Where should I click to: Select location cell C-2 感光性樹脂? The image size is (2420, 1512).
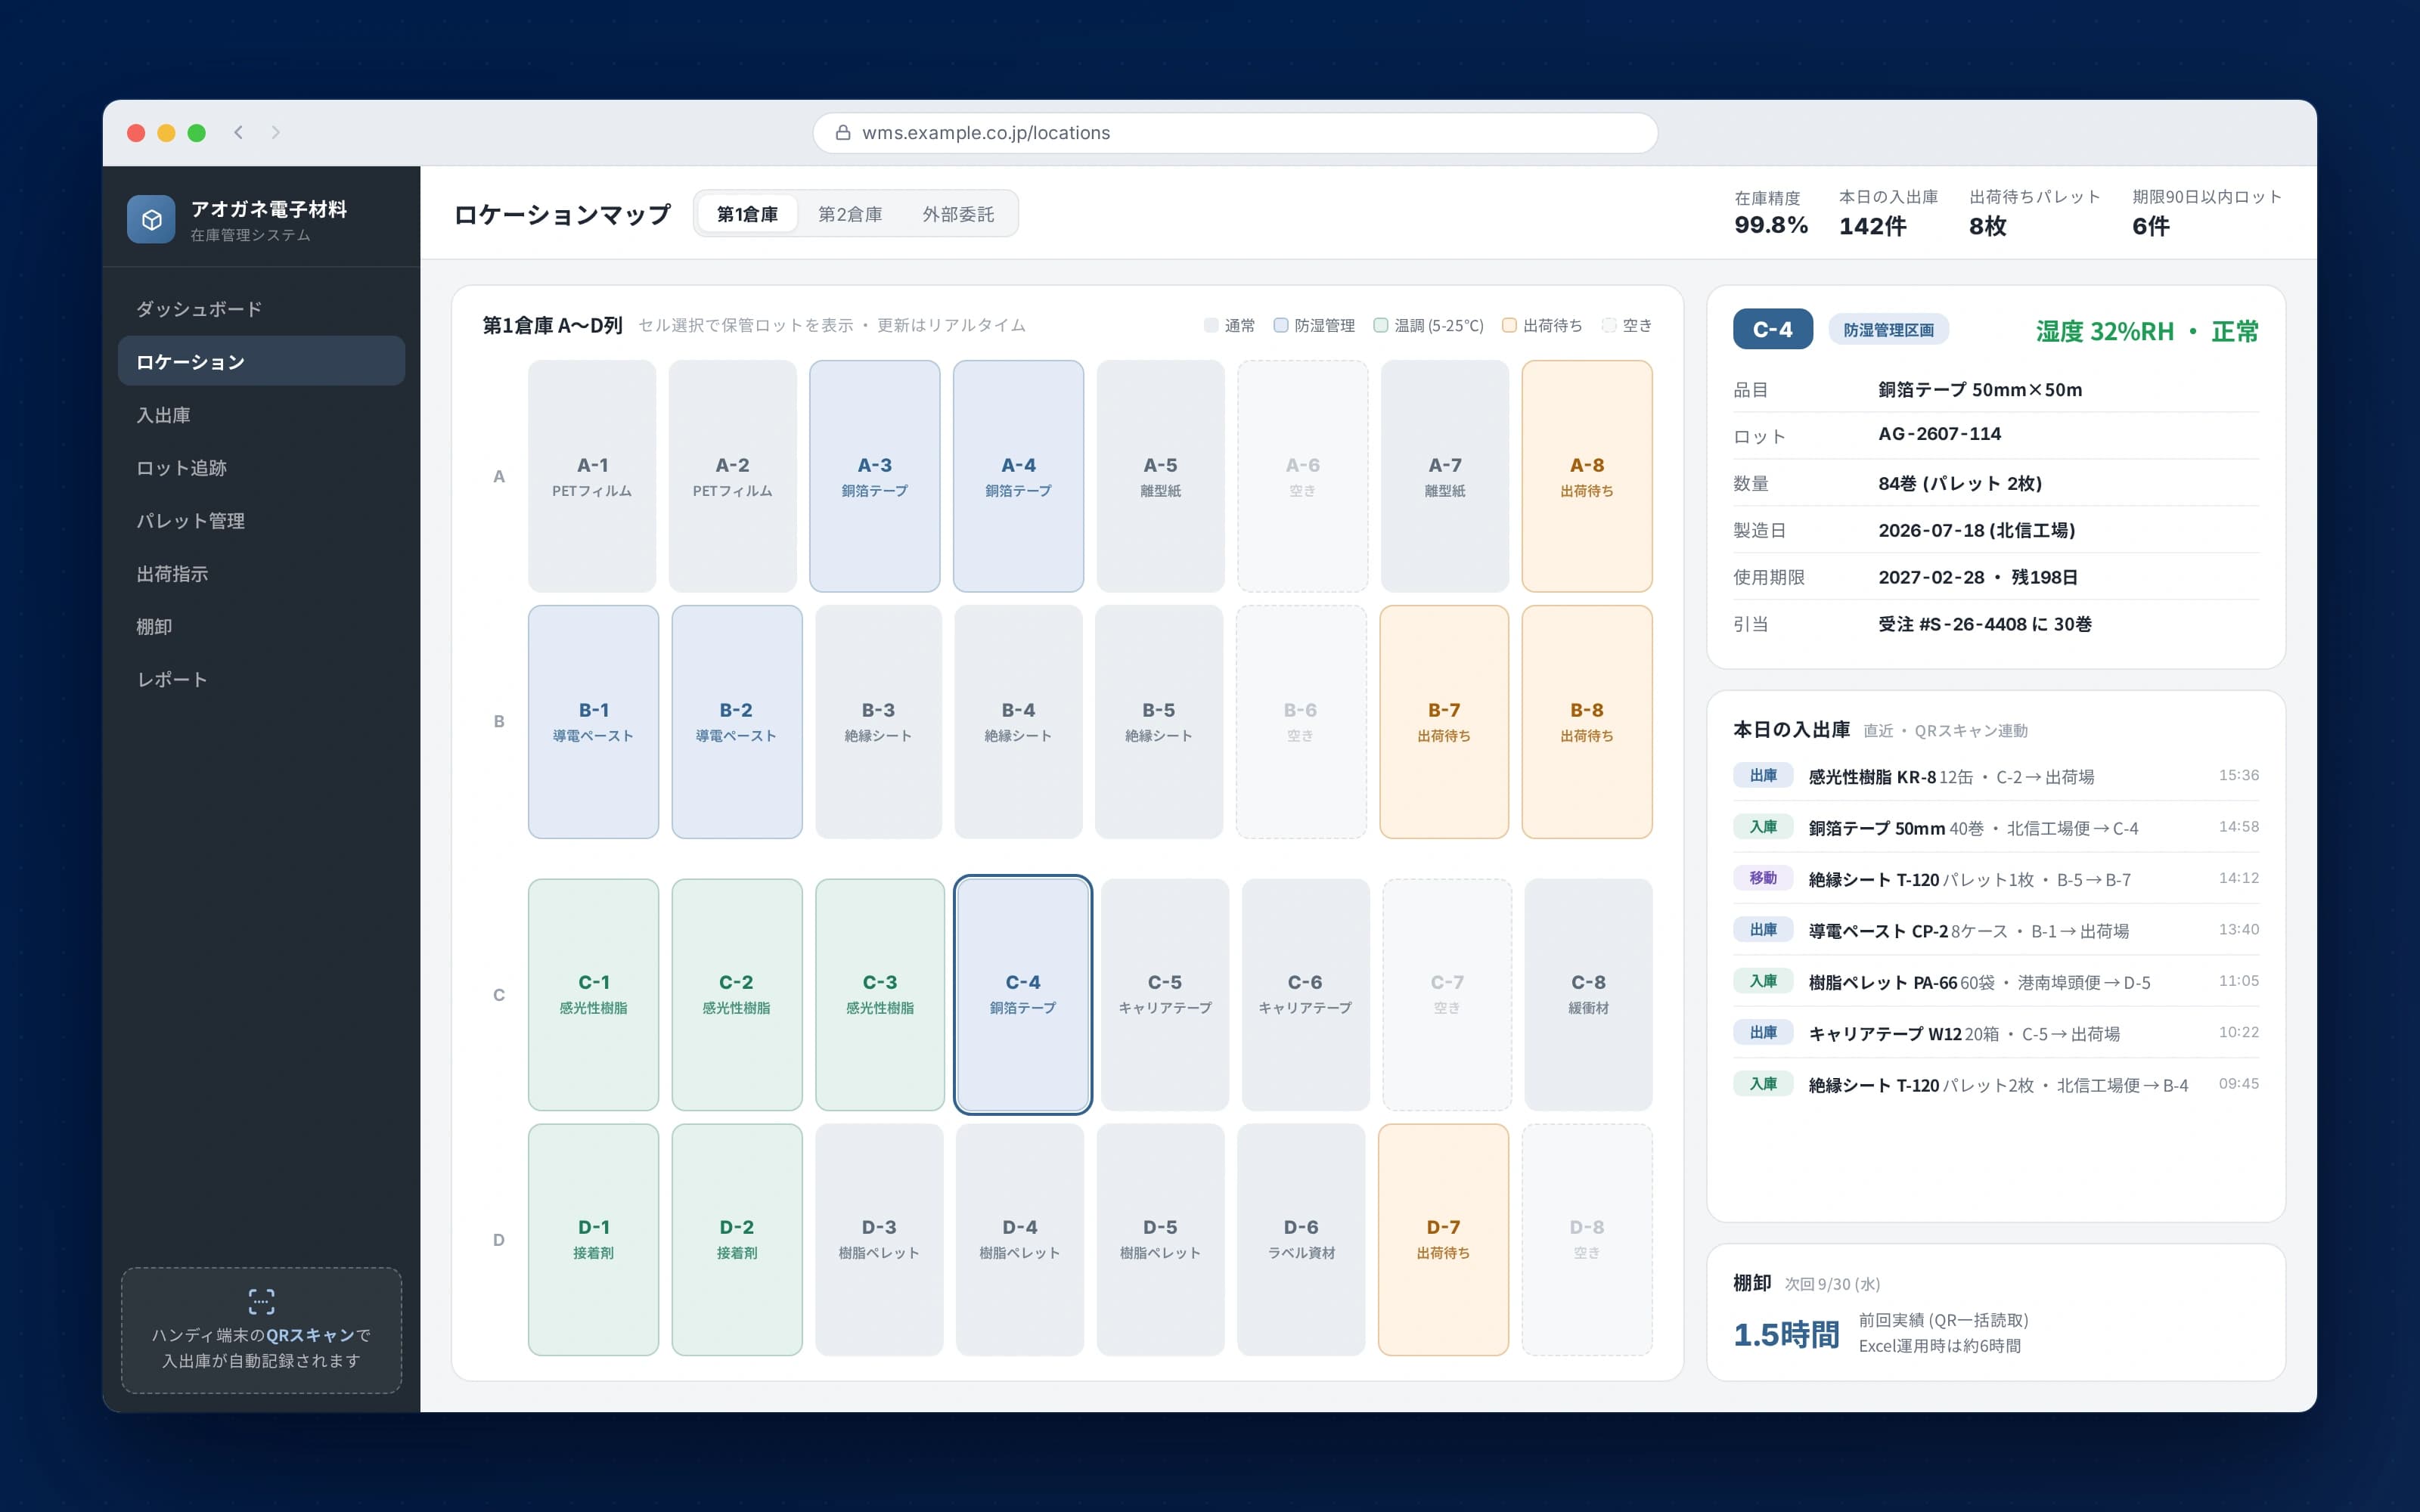(737, 995)
